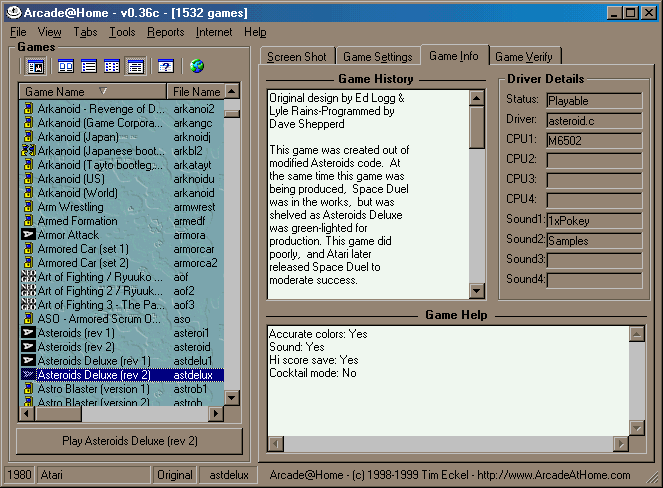
Task: Click vector icon beside Asteroids (rev 1)
Action: (x=28, y=332)
